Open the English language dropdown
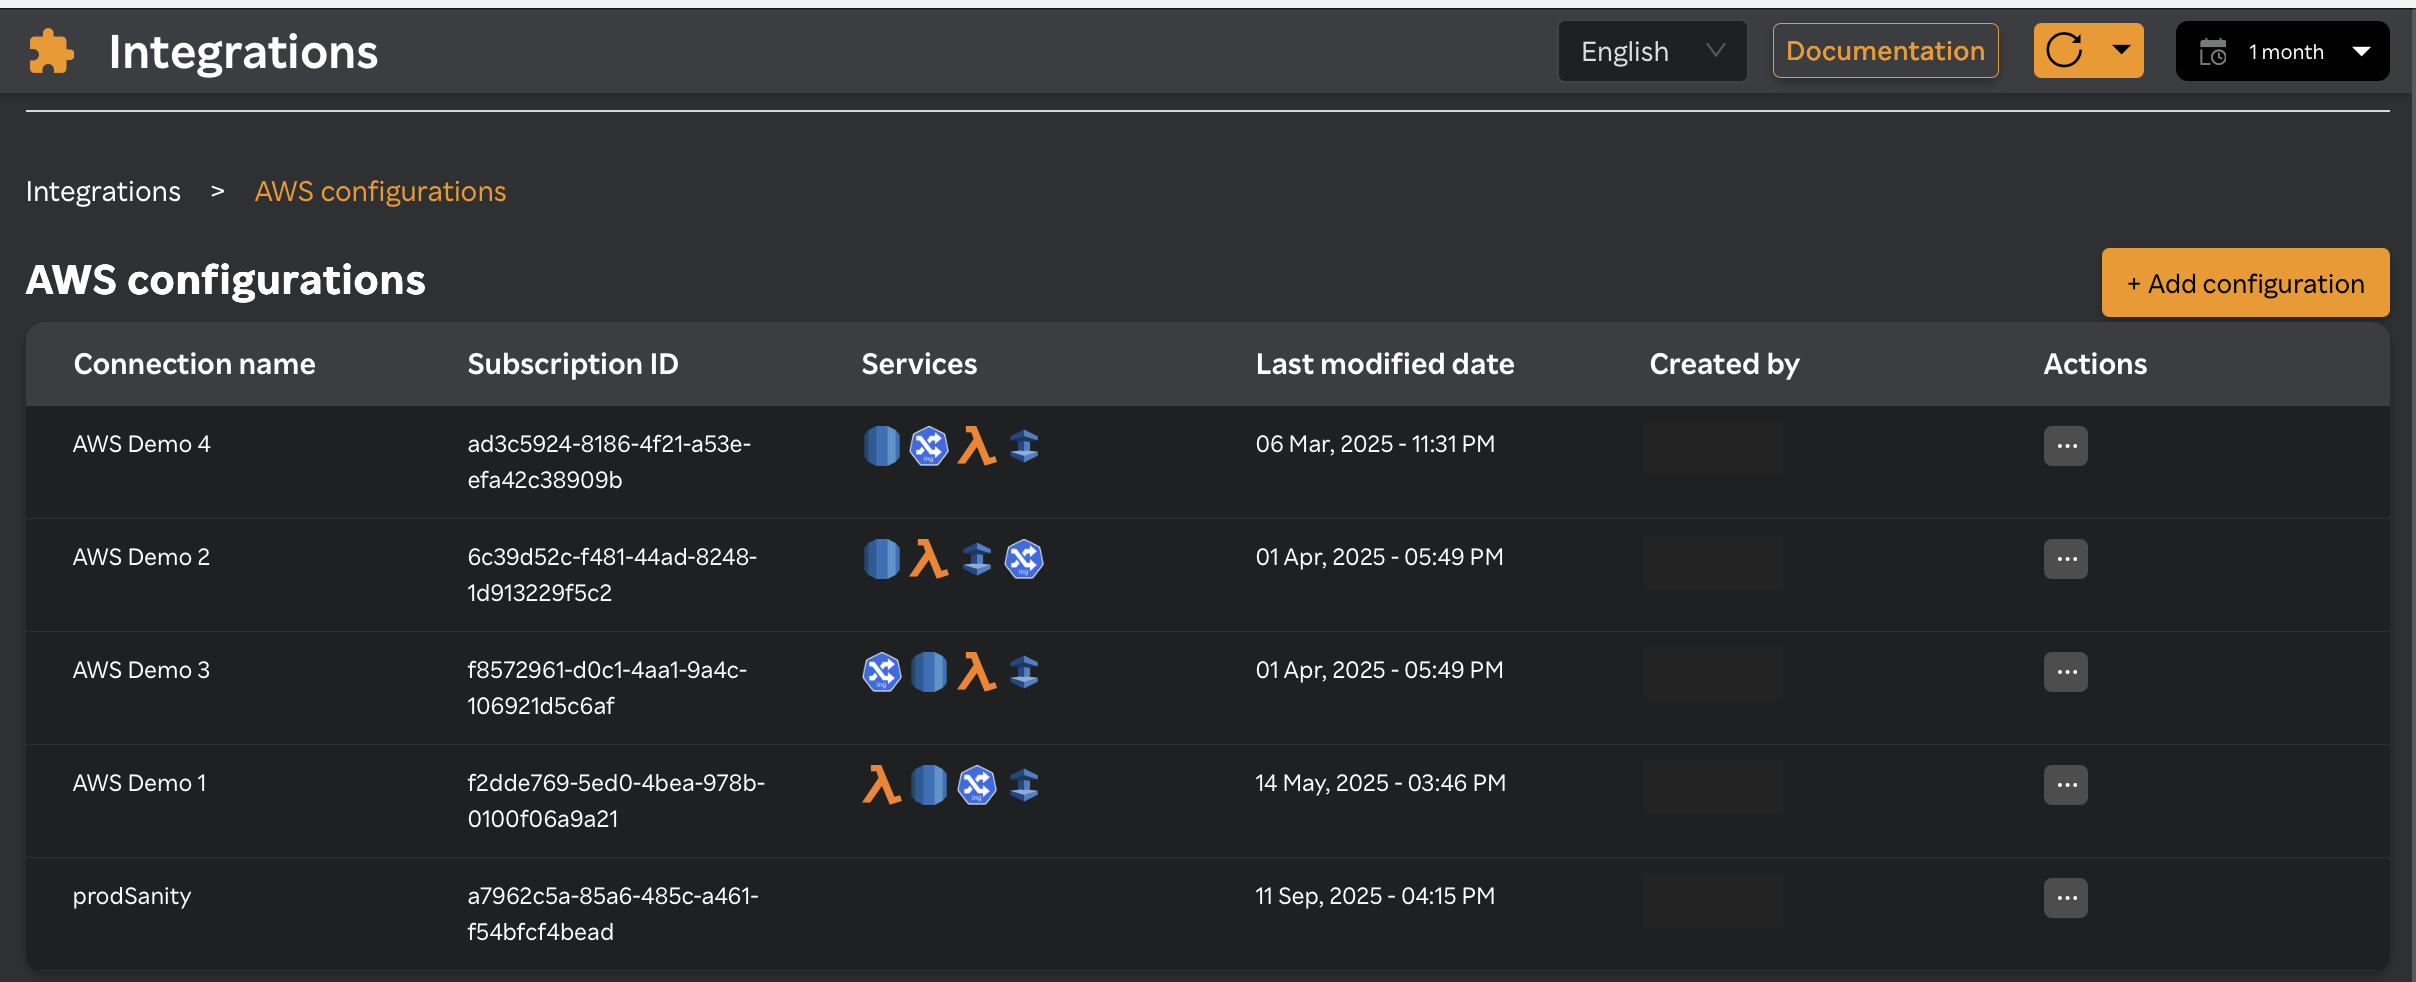Viewport: 2416px width, 982px height. (x=1652, y=51)
